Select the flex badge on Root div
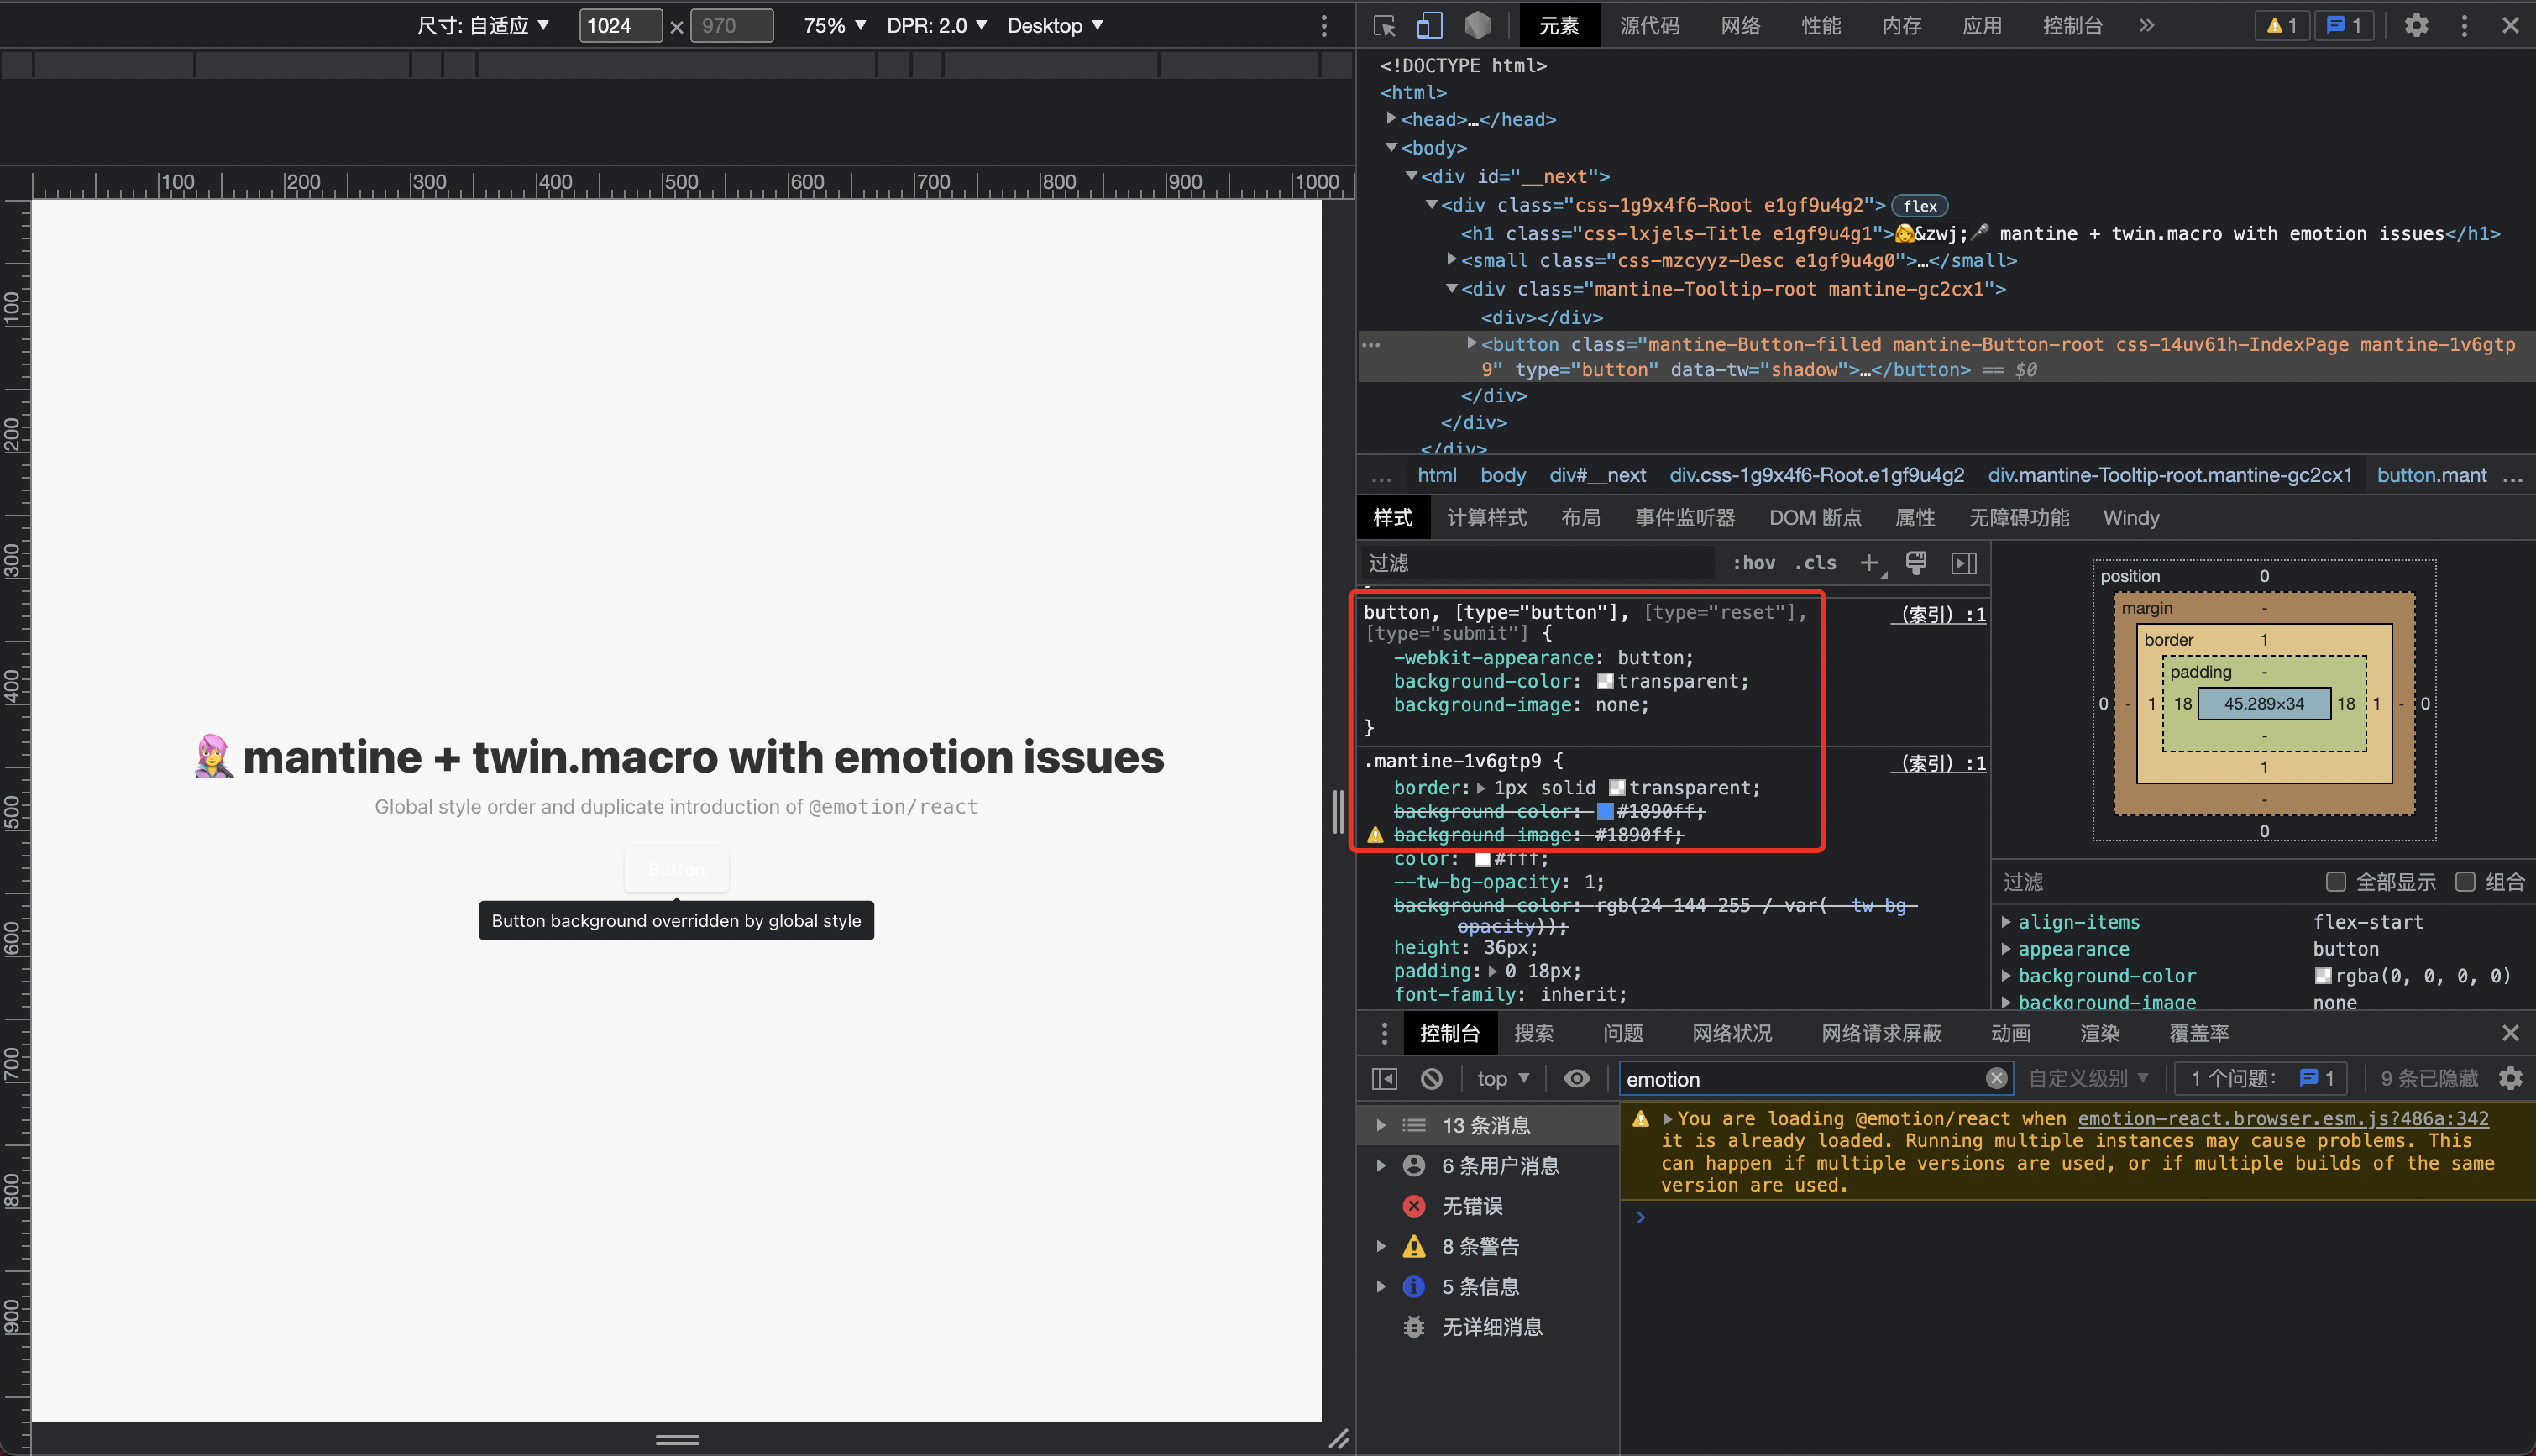2536x1456 pixels. (1918, 206)
